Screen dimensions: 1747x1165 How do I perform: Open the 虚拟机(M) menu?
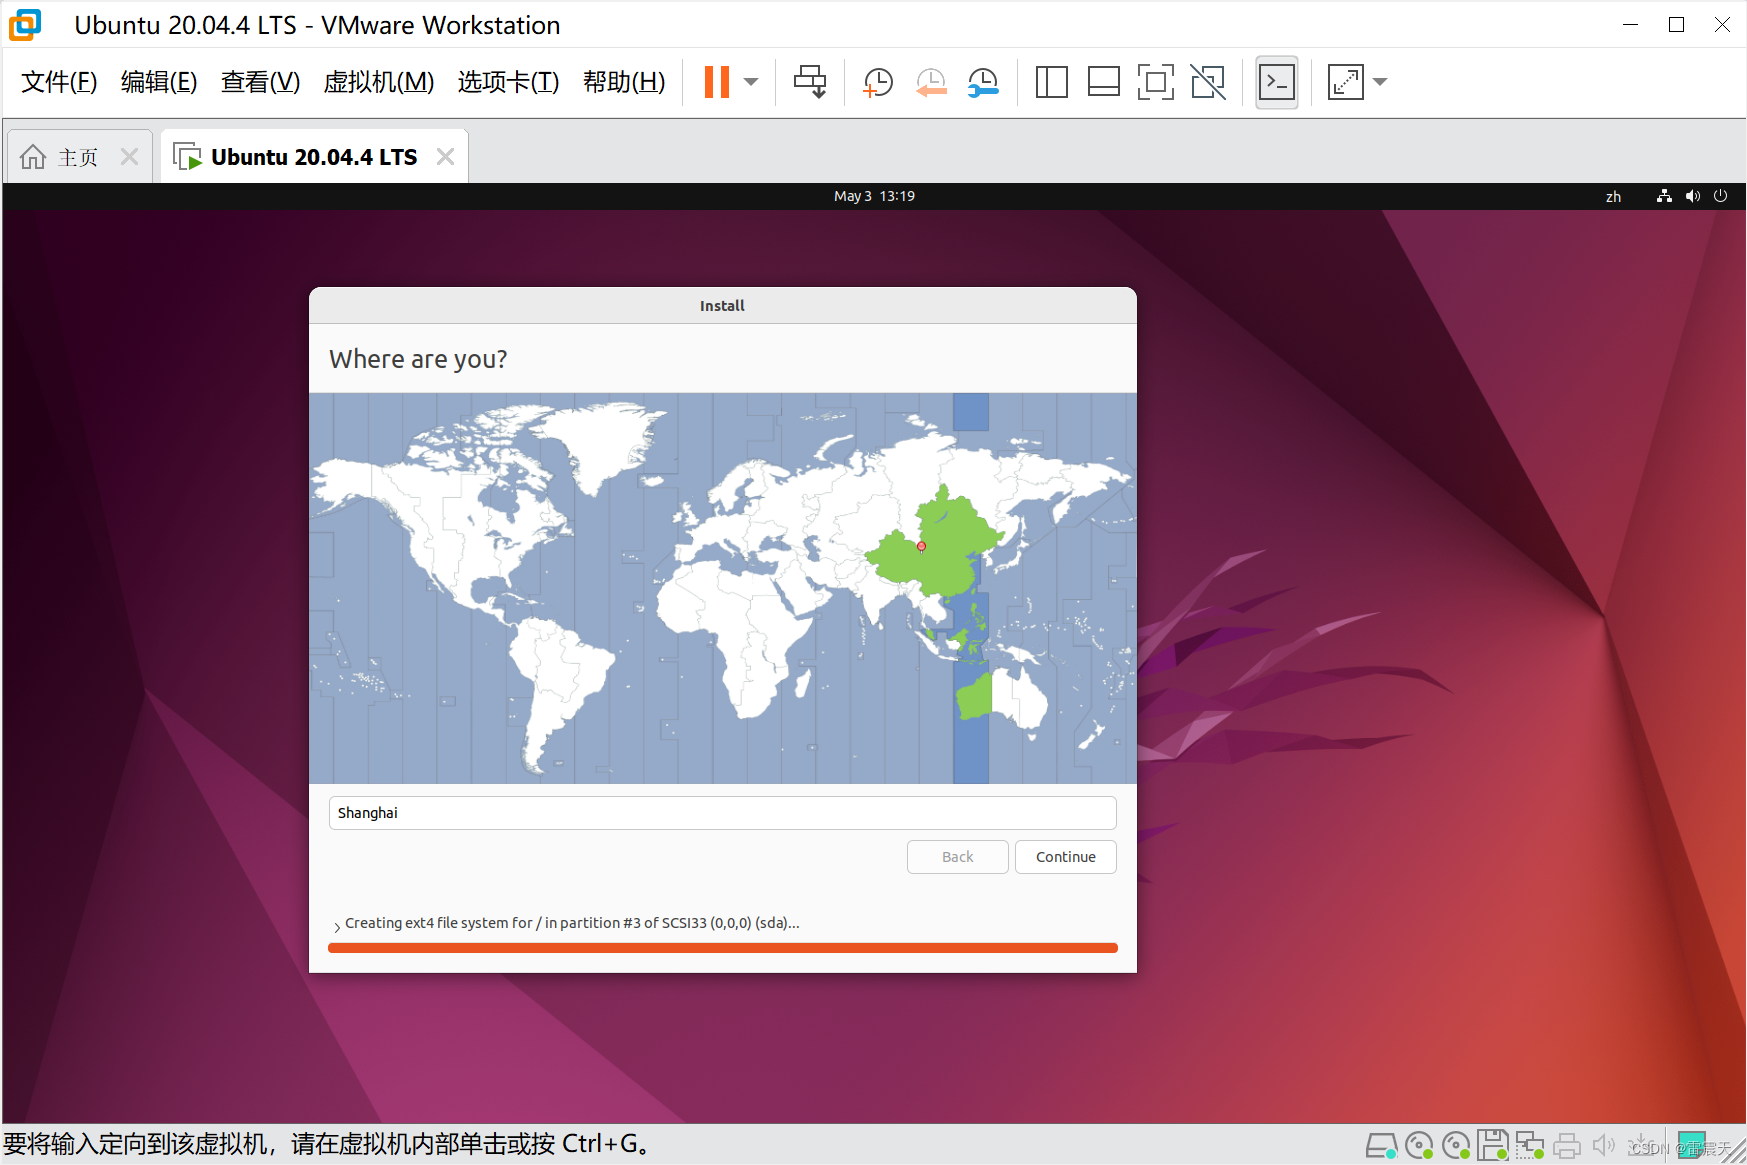tap(379, 82)
